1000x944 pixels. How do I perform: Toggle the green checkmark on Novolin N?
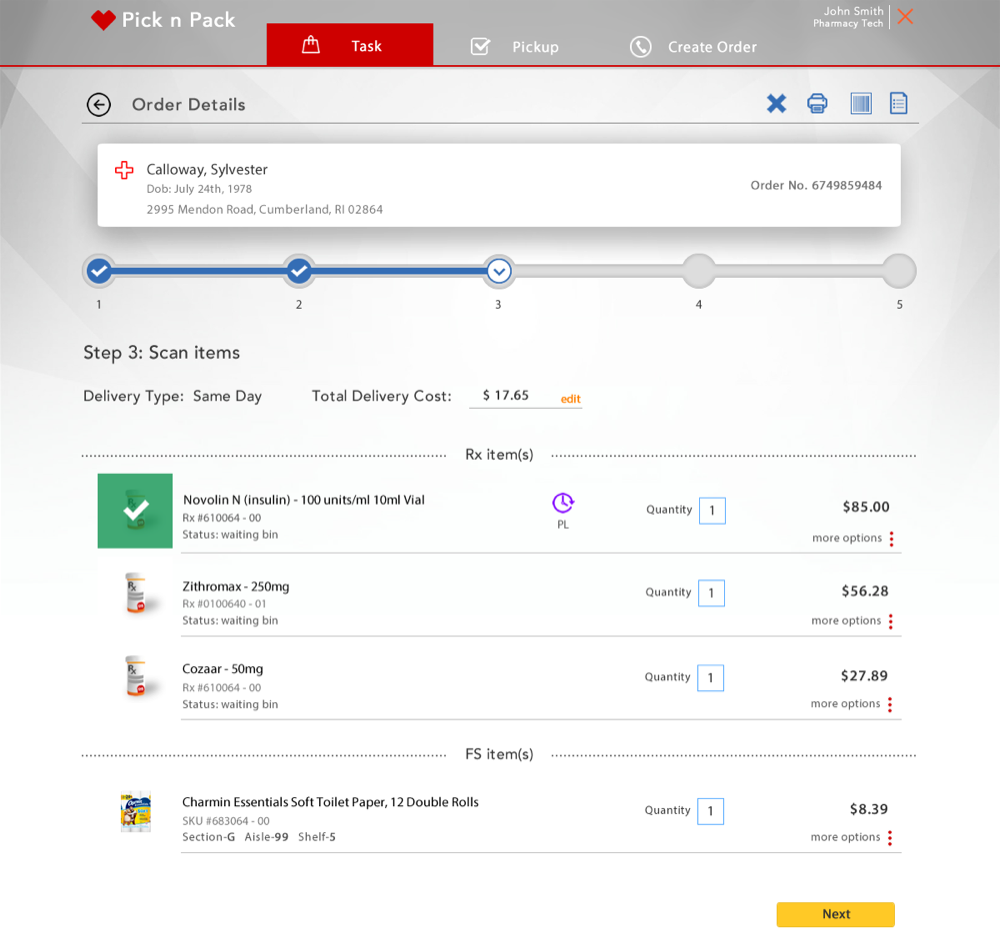135,510
